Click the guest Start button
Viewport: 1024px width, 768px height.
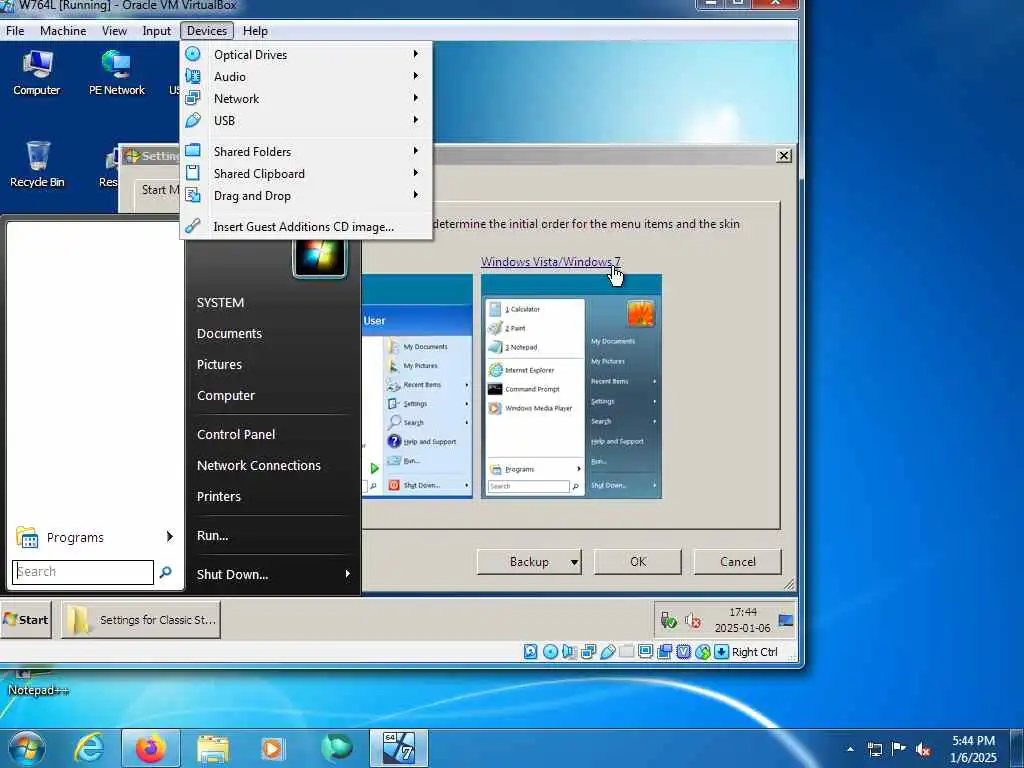coord(26,620)
